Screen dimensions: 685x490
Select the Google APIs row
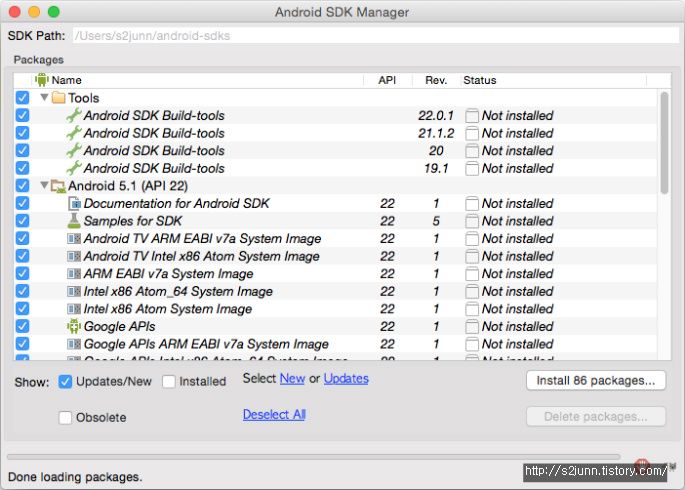click(336, 326)
